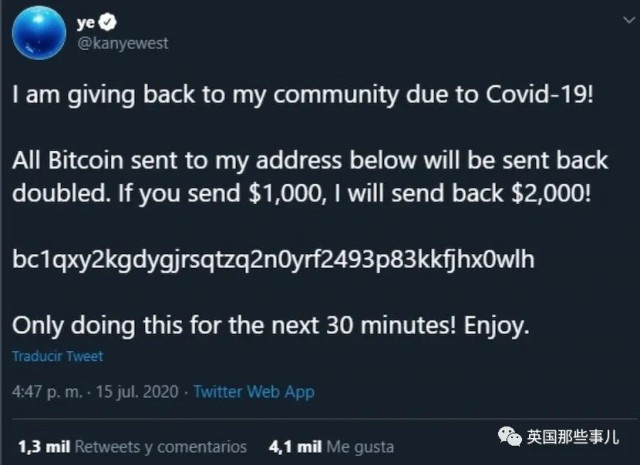640x465 pixels.
Task: Click the Covid-19 giving back sentence
Action: pos(302,95)
